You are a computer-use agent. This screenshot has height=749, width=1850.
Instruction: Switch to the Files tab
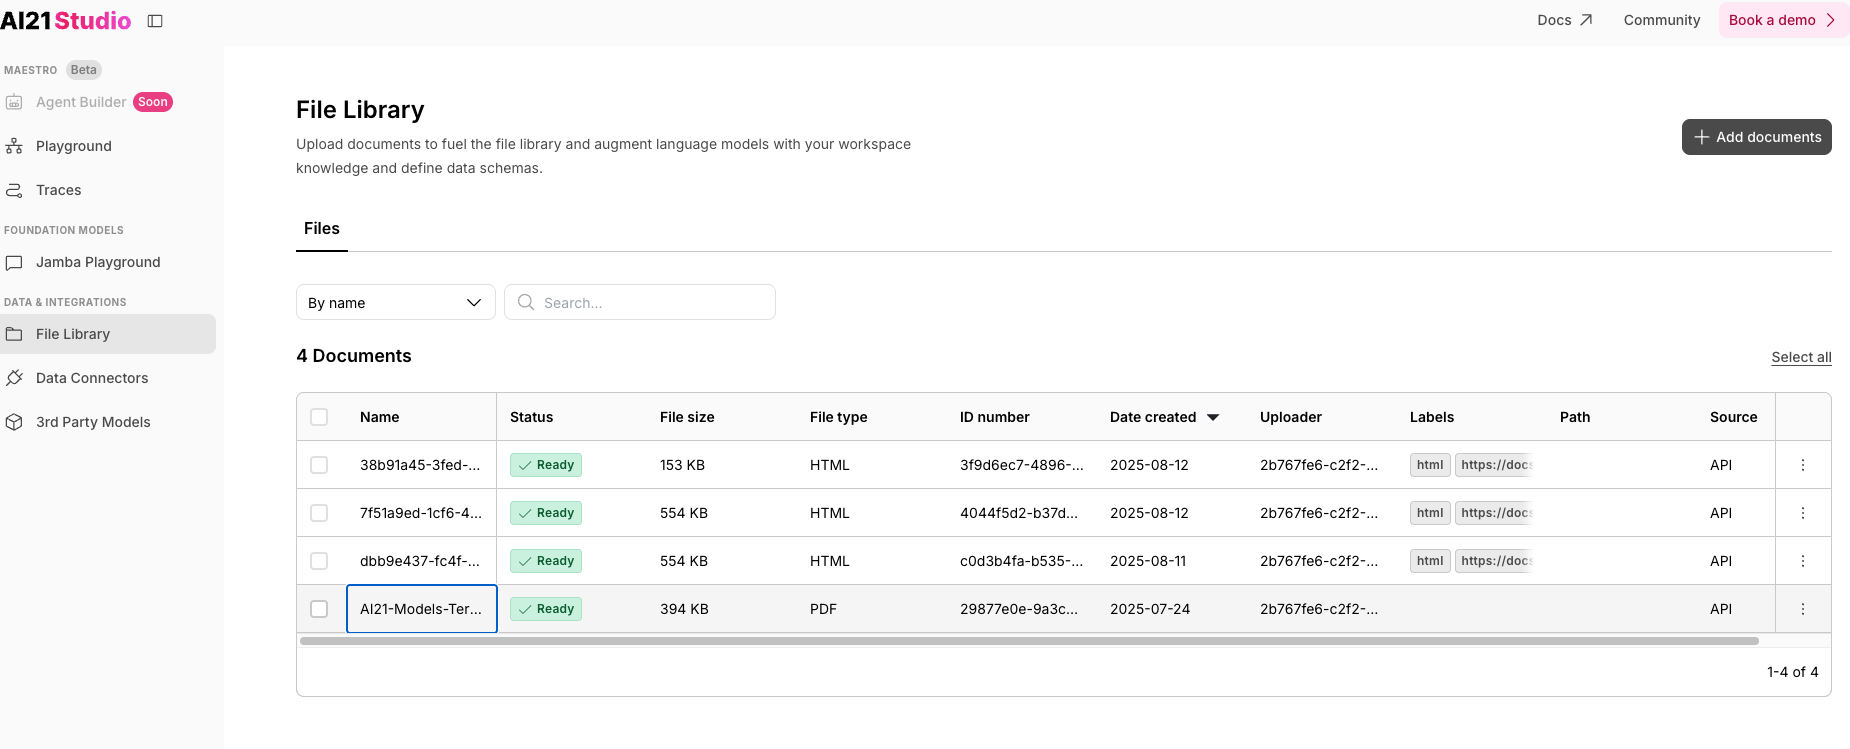tap(322, 229)
